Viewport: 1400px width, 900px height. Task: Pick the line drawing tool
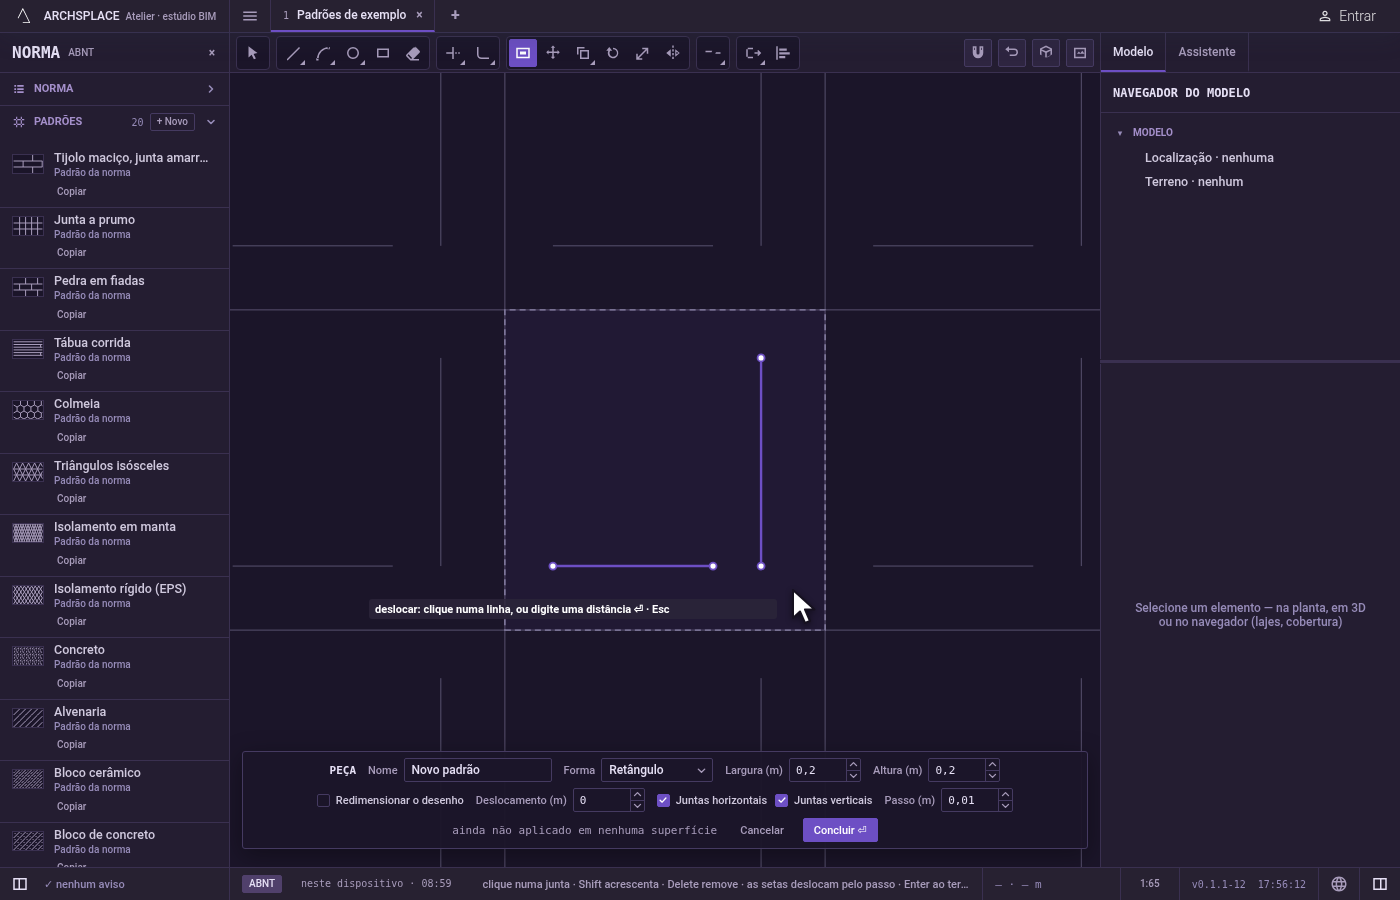coord(293,53)
